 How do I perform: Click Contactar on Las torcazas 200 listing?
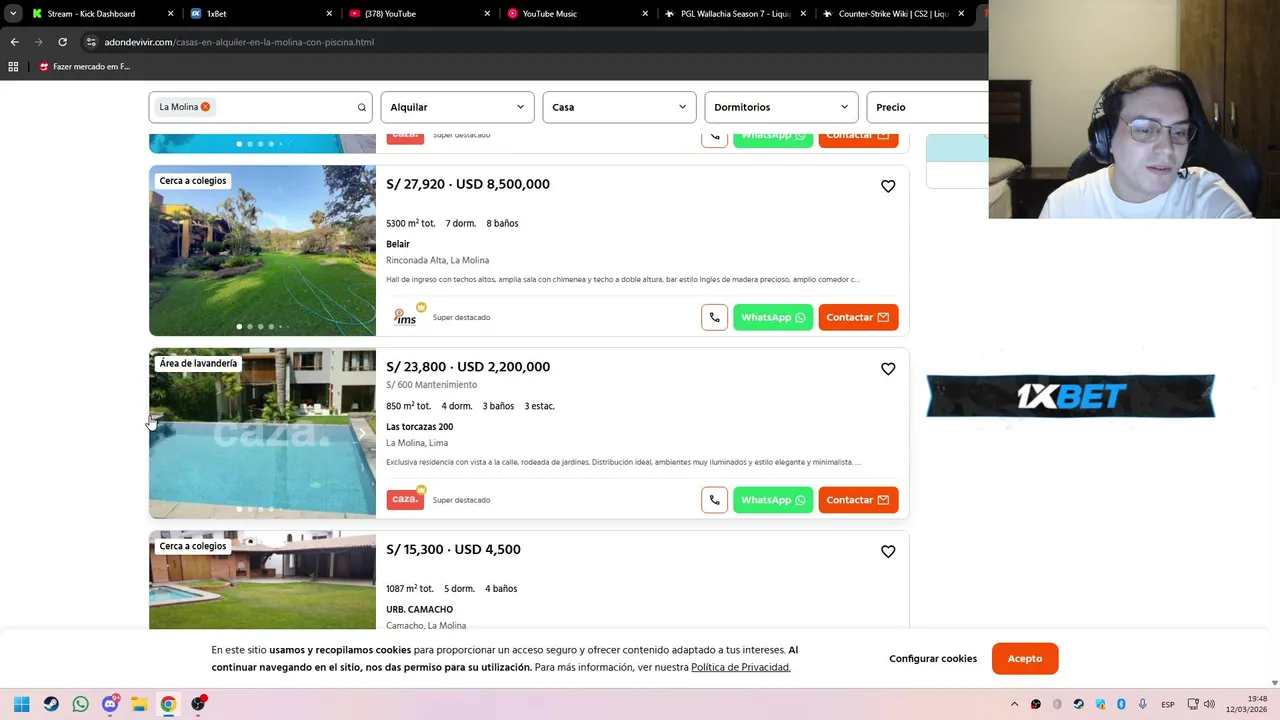pyautogui.click(x=858, y=500)
